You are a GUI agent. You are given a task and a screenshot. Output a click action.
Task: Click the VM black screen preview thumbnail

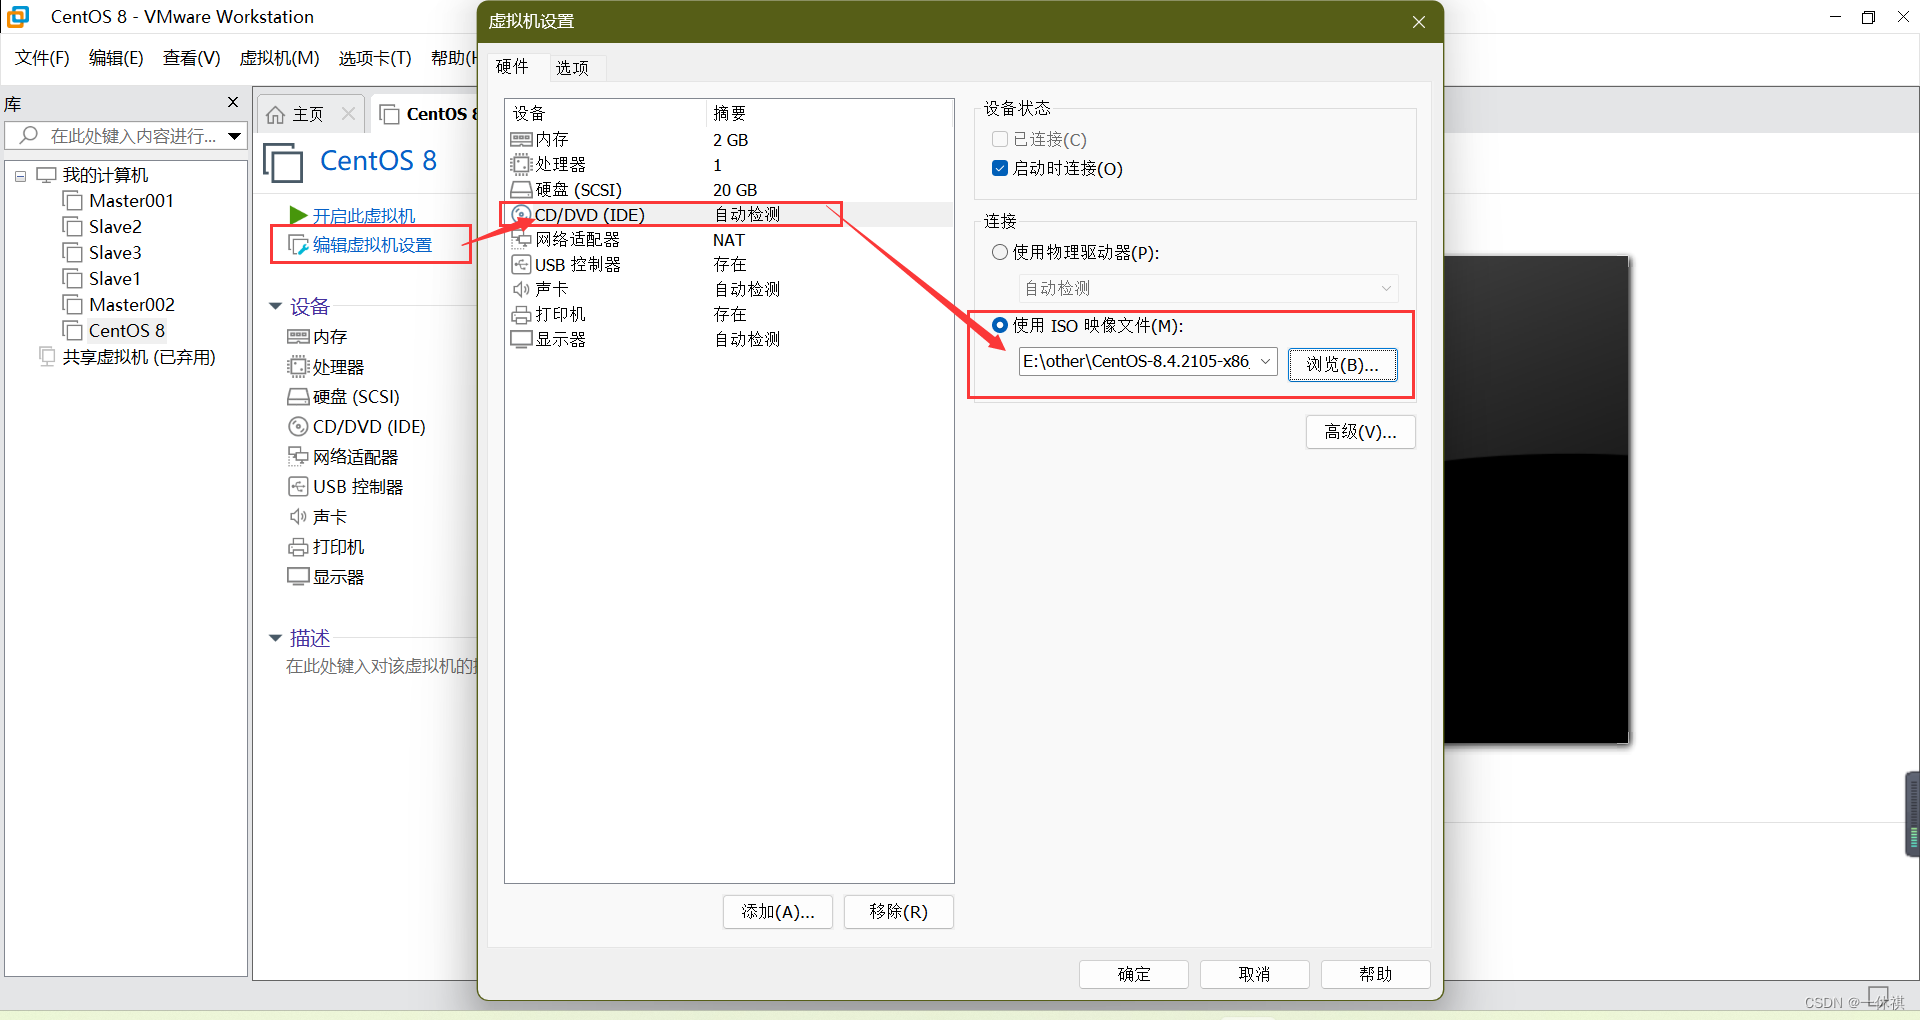pos(1536,500)
